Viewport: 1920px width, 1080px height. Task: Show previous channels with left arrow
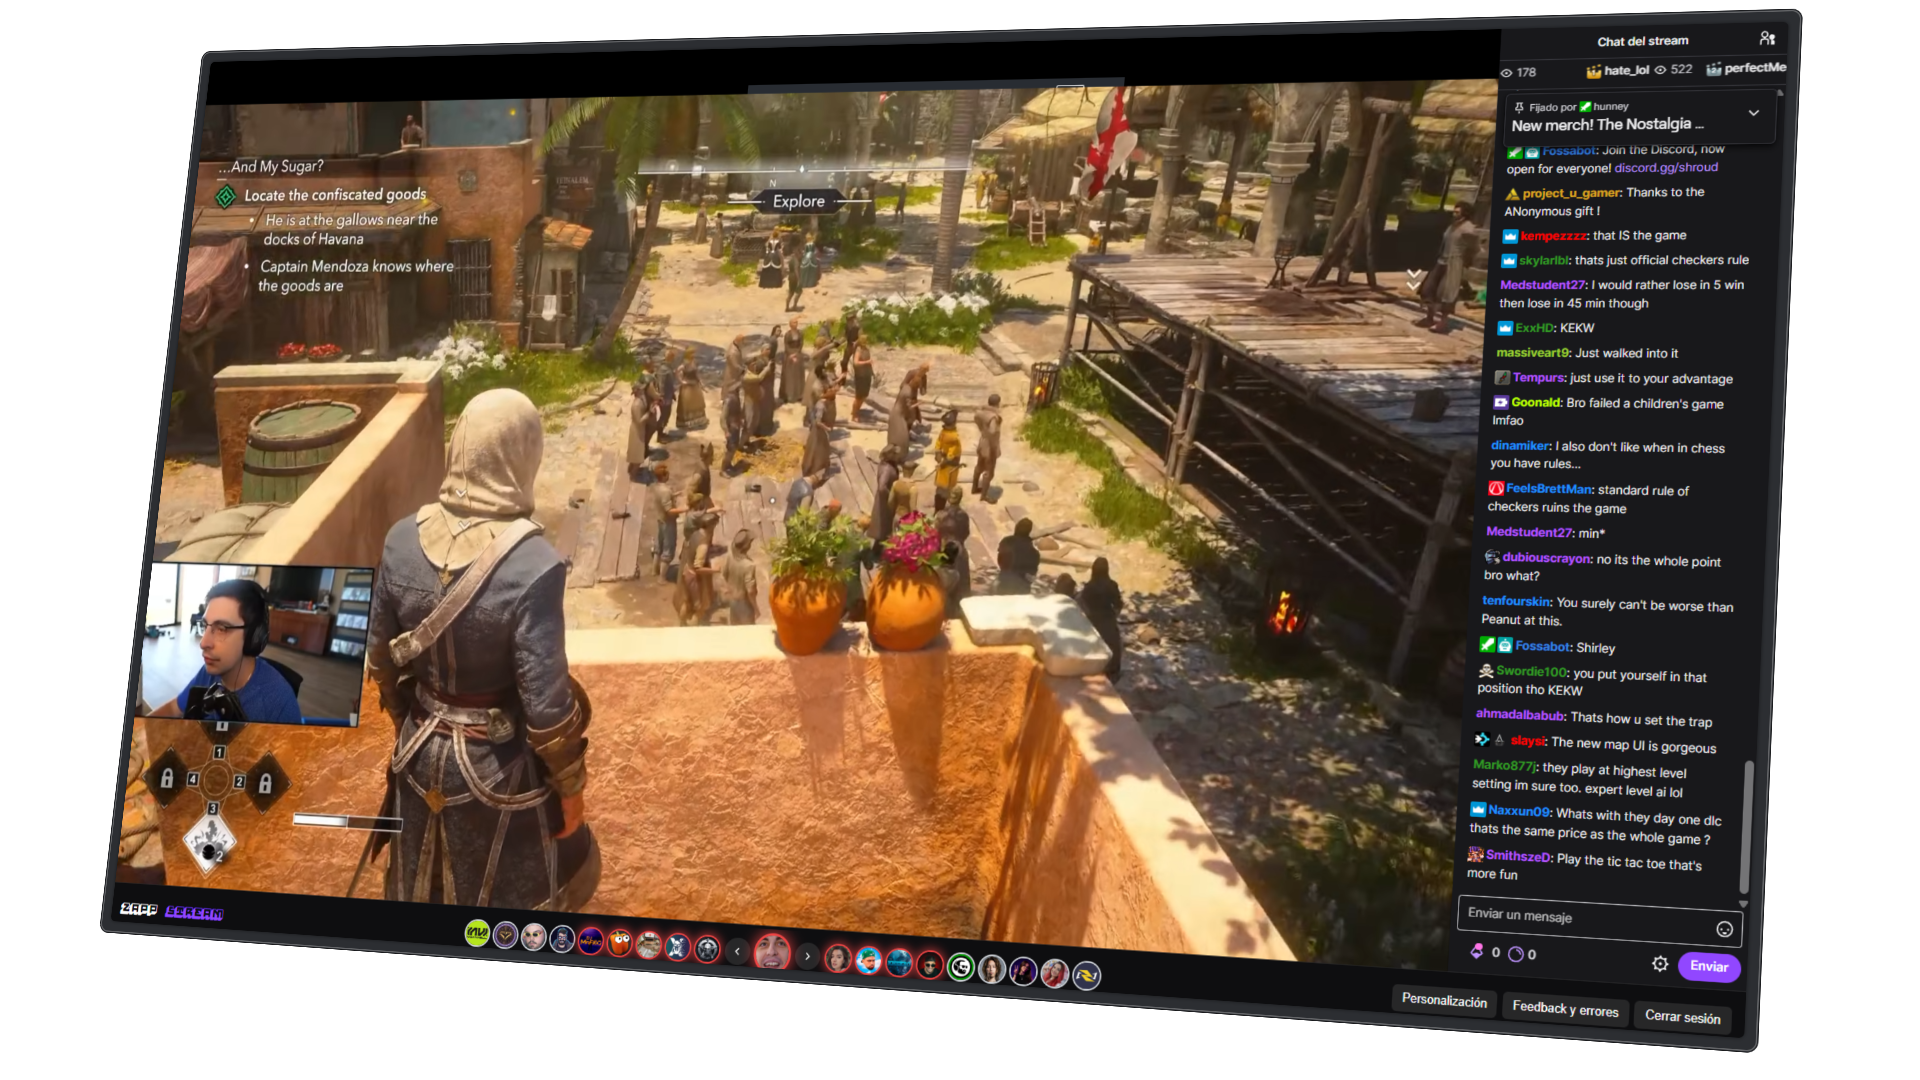coord(737,951)
